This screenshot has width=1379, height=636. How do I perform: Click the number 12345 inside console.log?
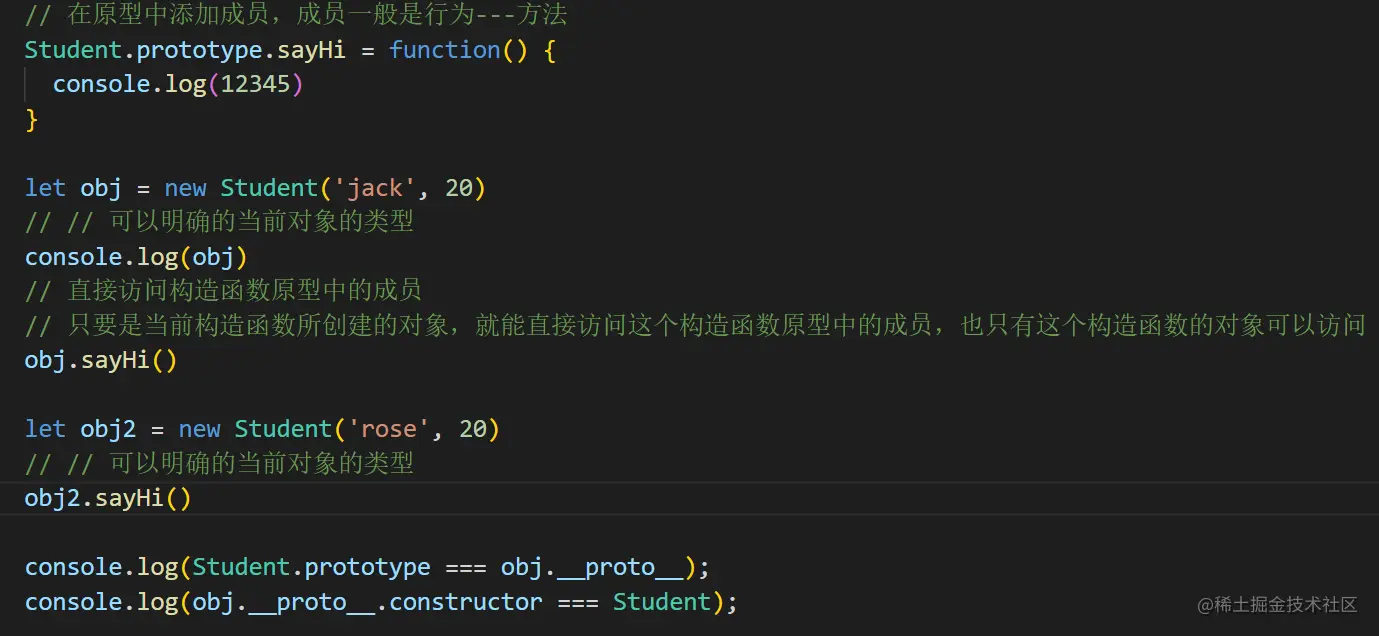[x=255, y=84]
